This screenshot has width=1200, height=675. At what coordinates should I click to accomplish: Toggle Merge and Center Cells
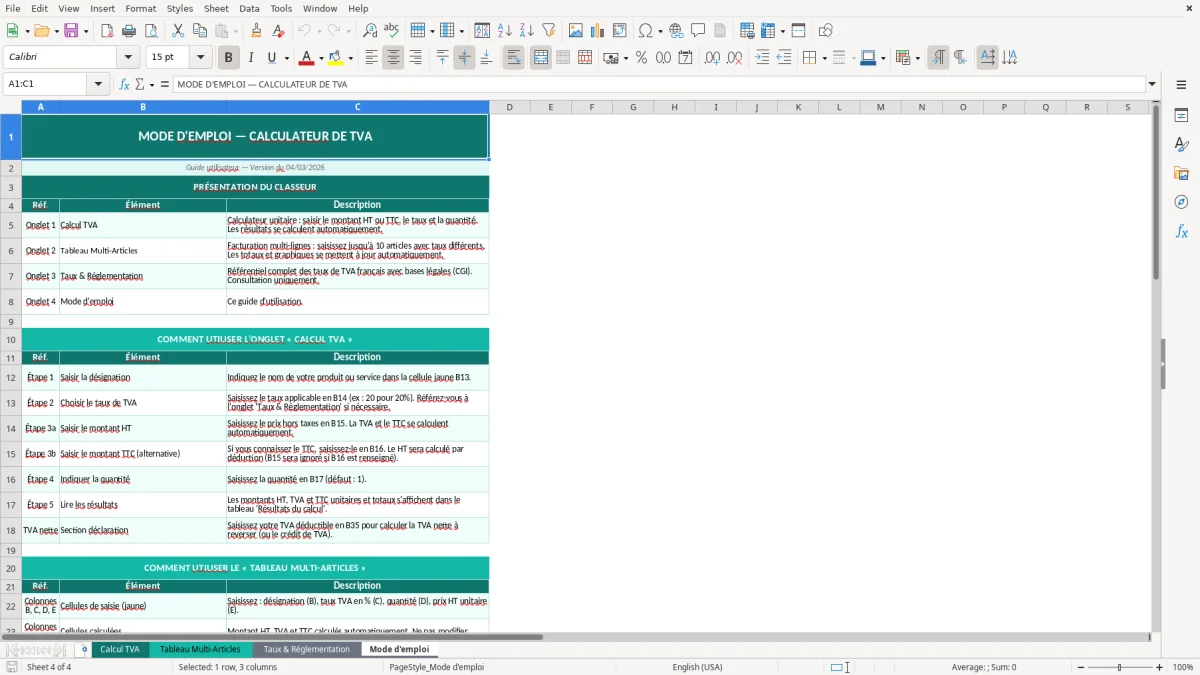click(x=540, y=58)
